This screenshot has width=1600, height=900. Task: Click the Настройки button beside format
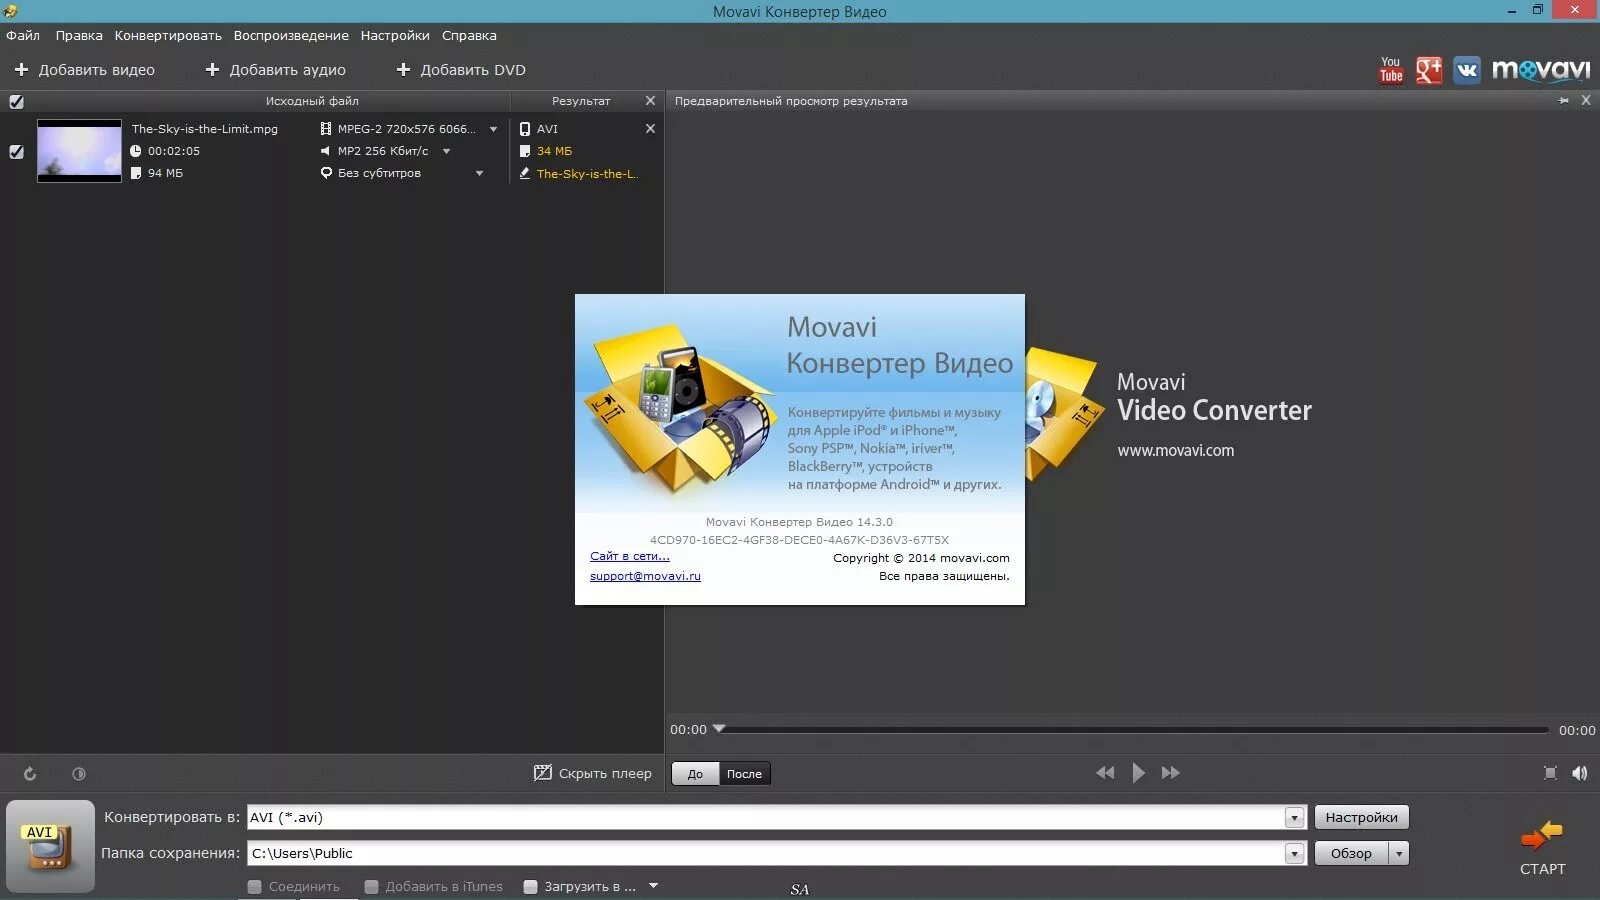(x=1361, y=817)
